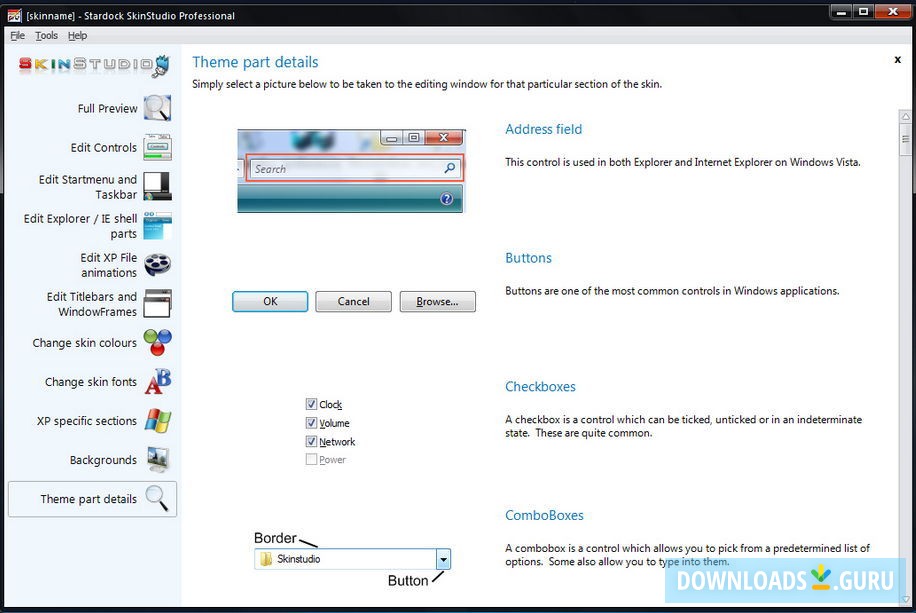
Task: Open the Address field section heading
Action: (x=543, y=129)
